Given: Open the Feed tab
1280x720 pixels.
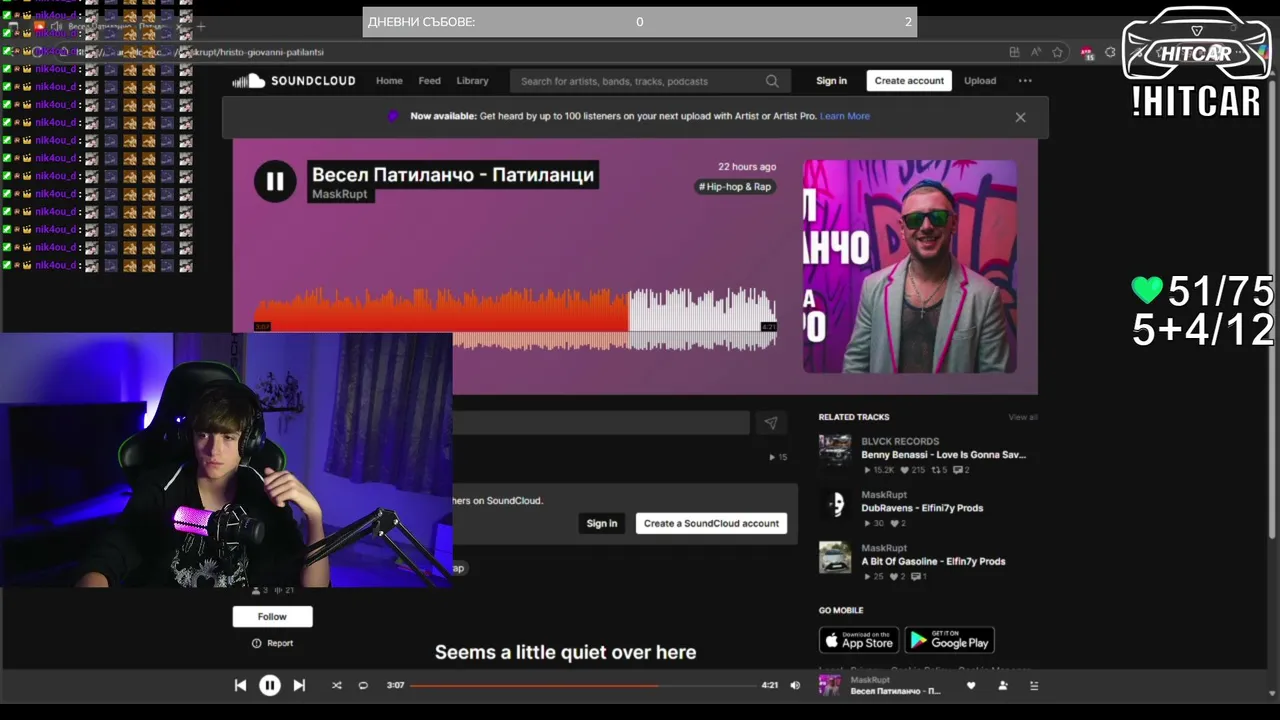Looking at the screenshot, I should click(429, 81).
